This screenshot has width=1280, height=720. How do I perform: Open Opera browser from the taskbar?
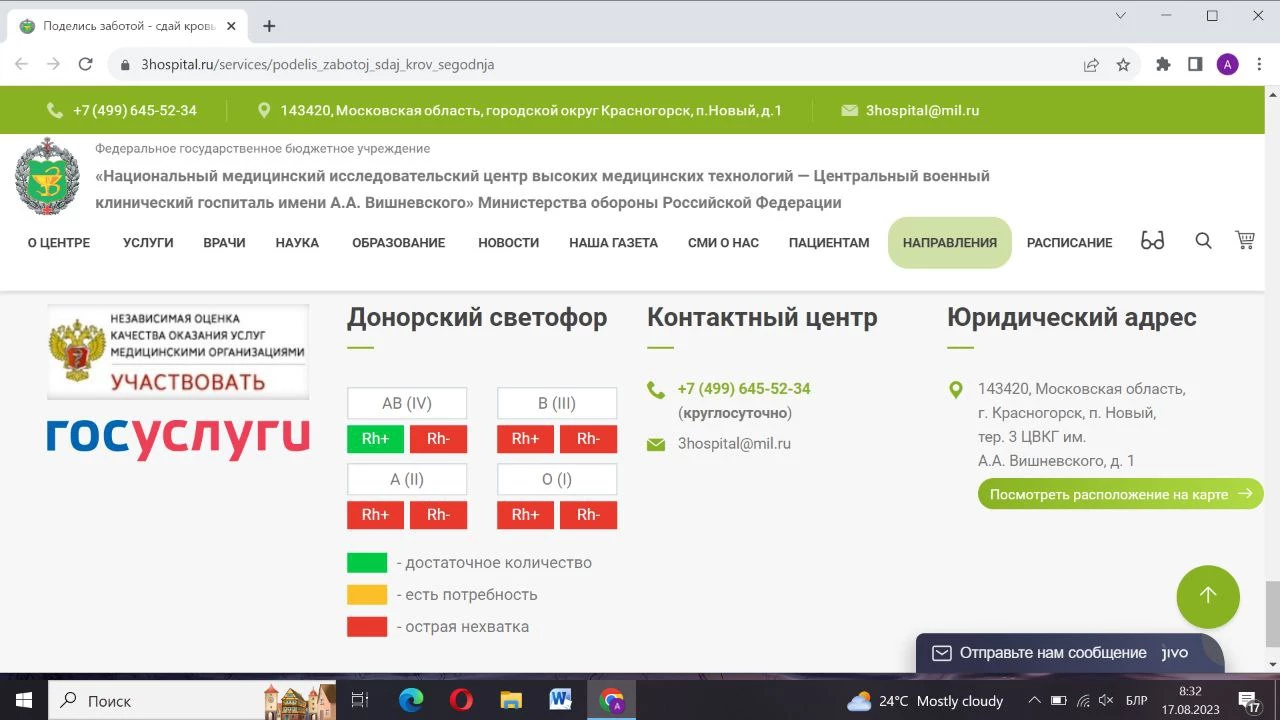(x=461, y=700)
